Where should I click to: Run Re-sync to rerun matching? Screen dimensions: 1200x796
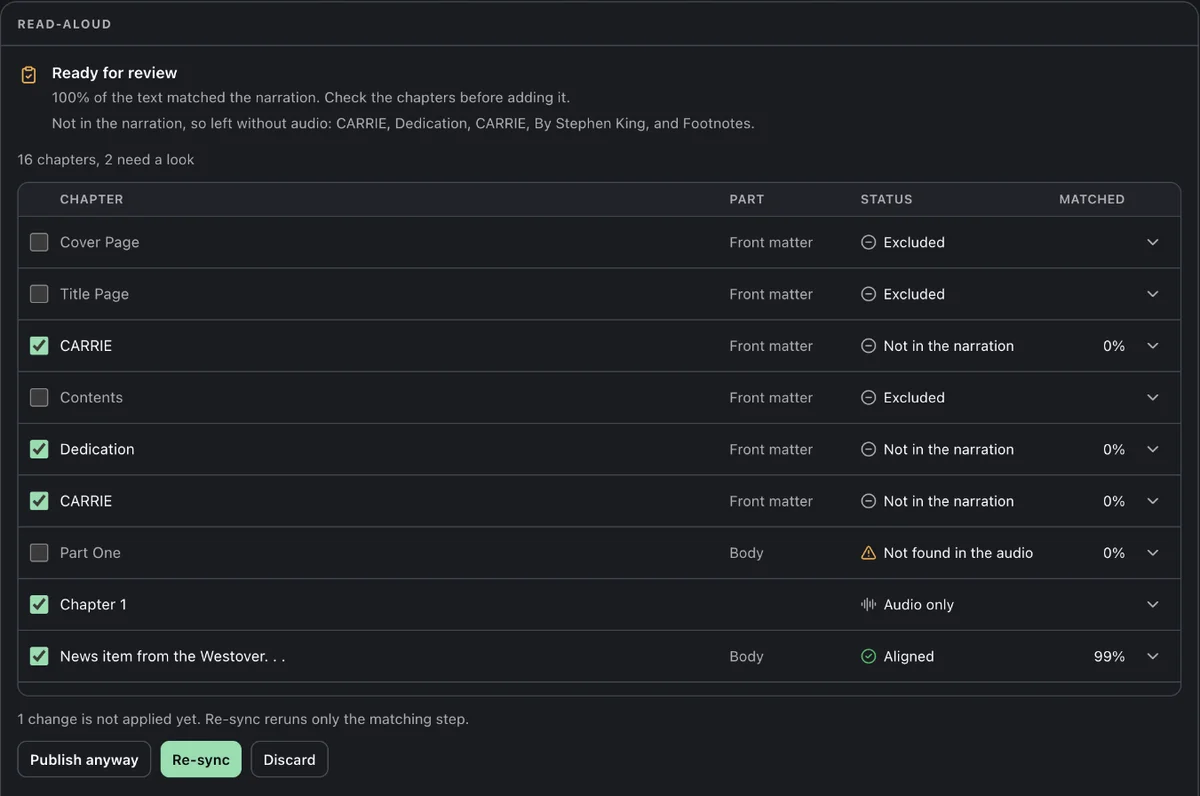tap(201, 759)
